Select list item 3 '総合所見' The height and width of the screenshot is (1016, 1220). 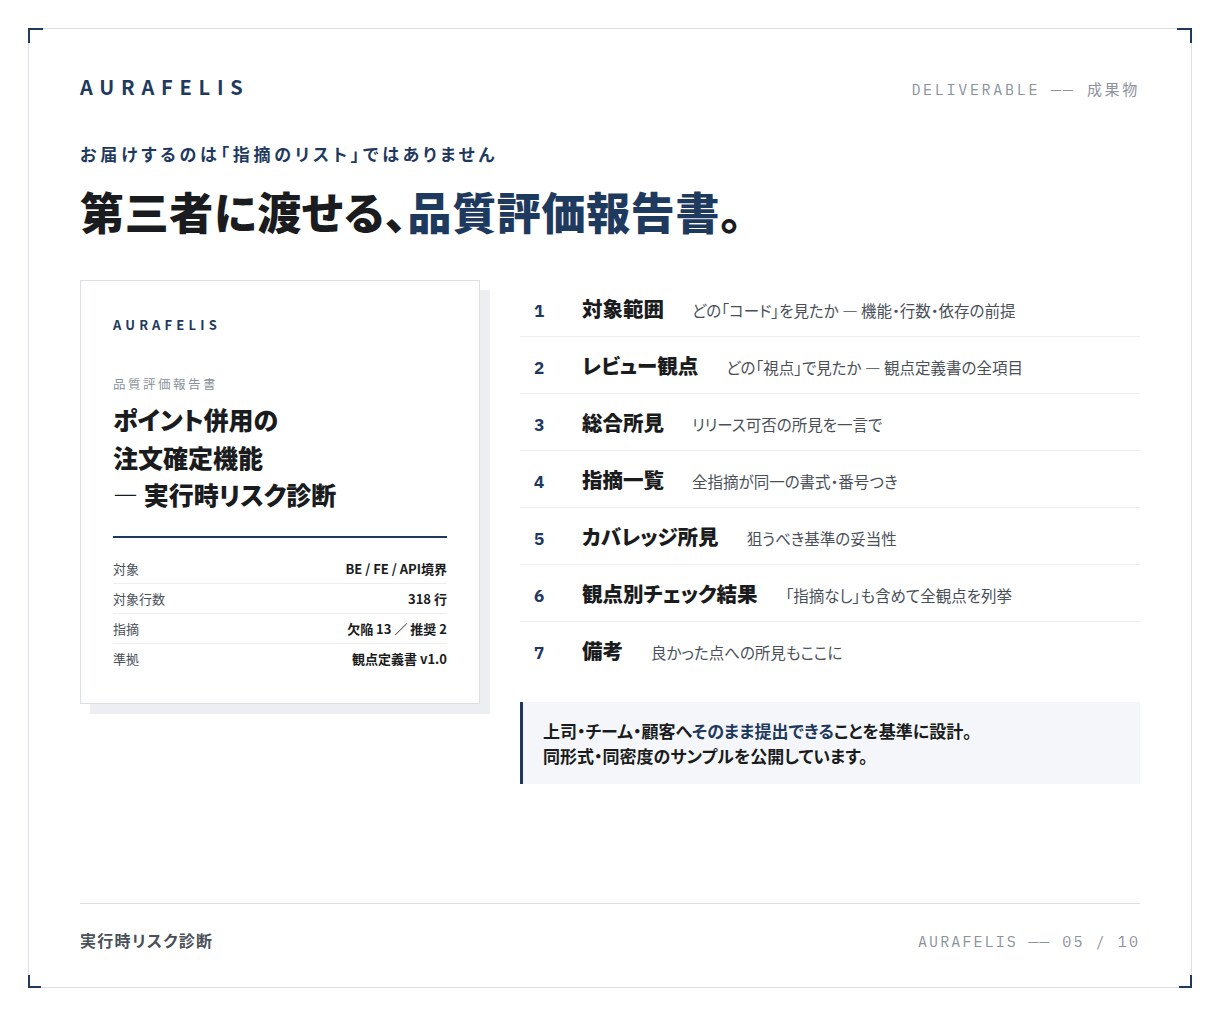pos(830,424)
